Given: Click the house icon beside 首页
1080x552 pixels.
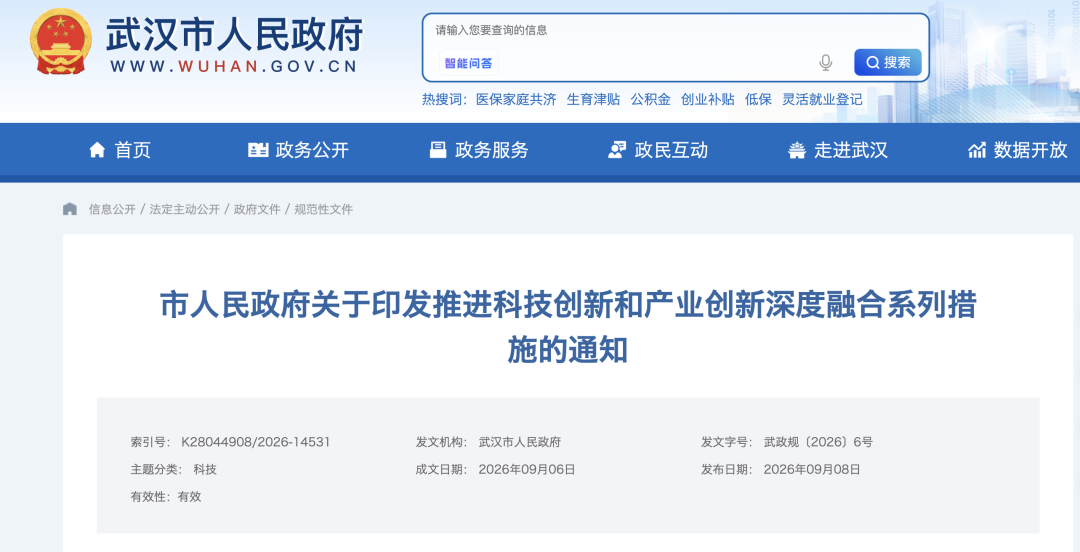Looking at the screenshot, I should point(97,150).
